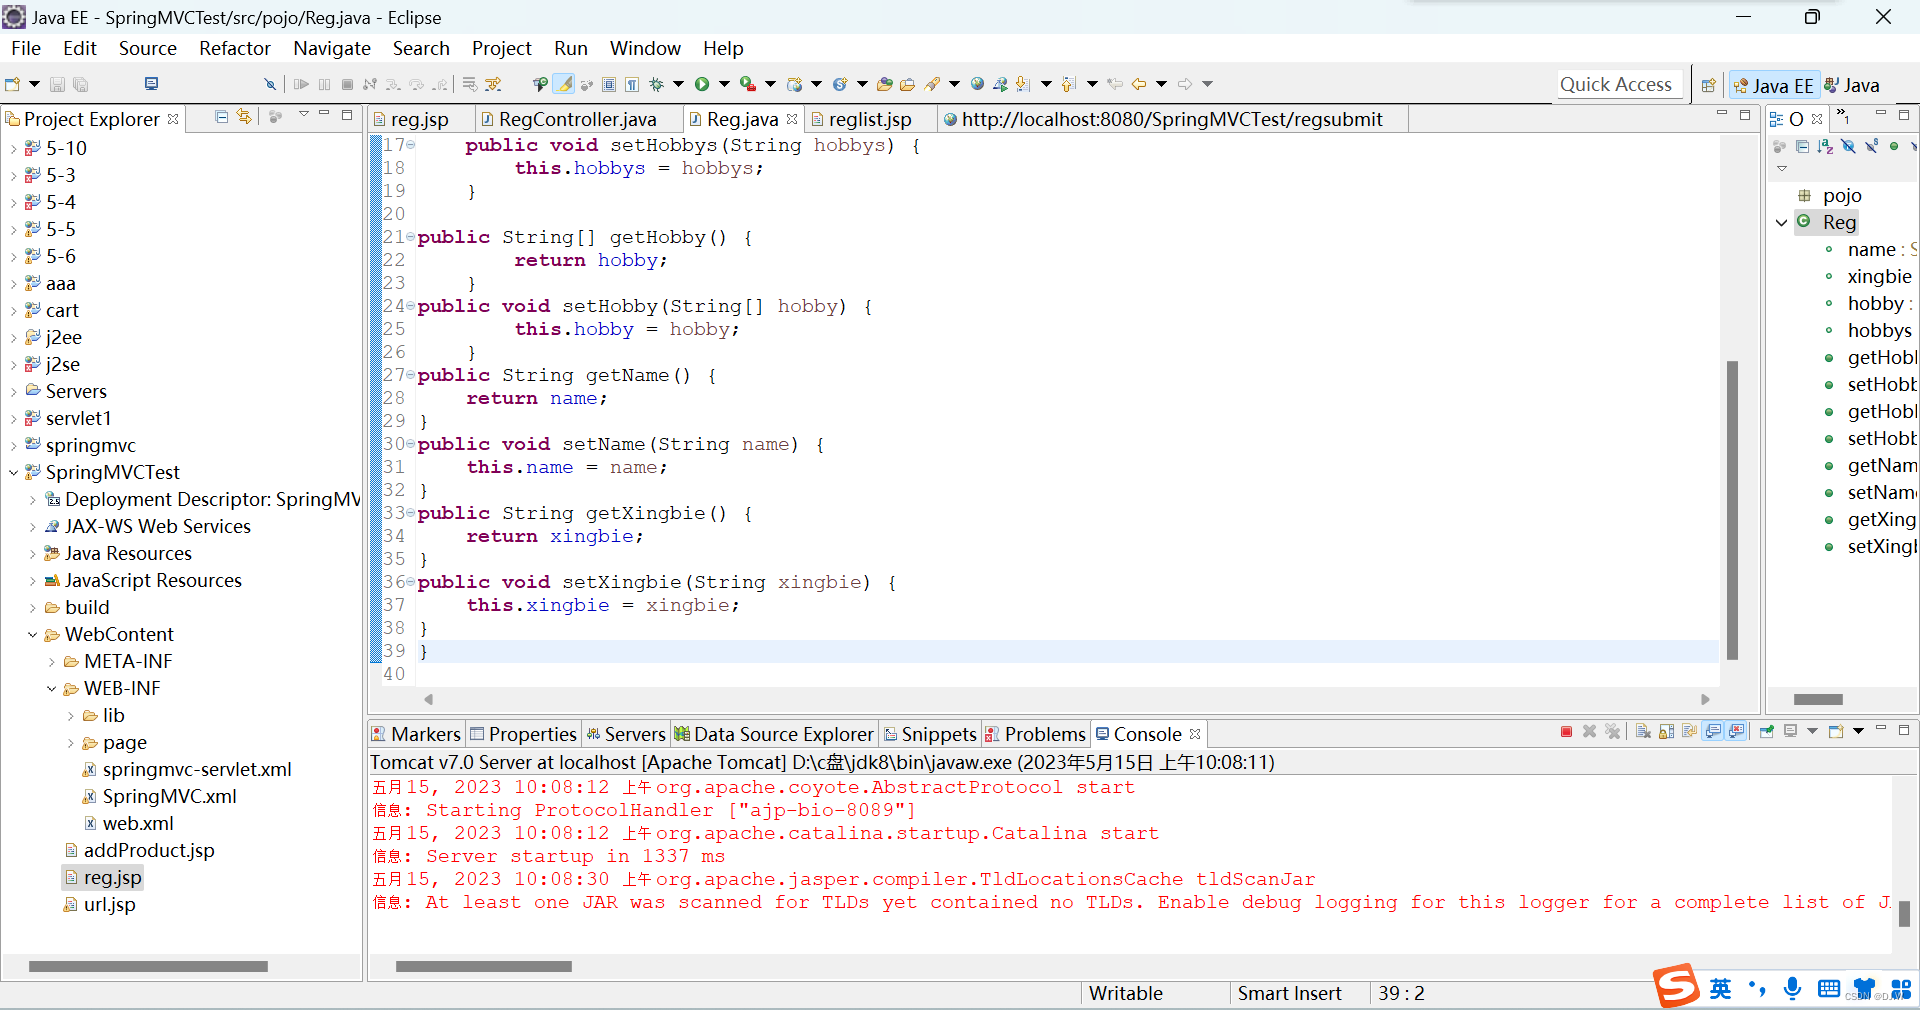
Task: Click the Pin Console icon
Action: coord(1766,732)
